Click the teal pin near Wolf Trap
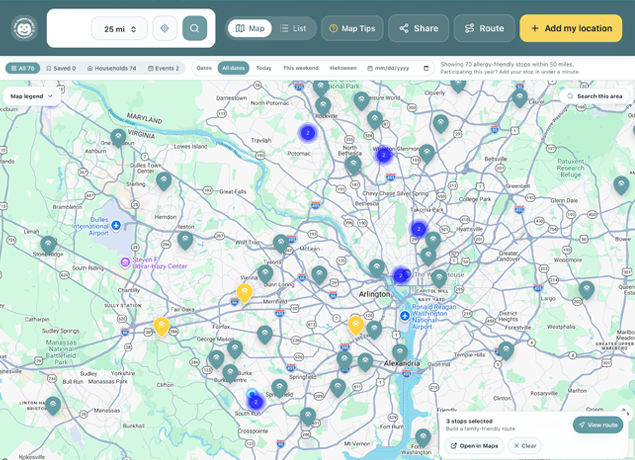 click(x=281, y=244)
